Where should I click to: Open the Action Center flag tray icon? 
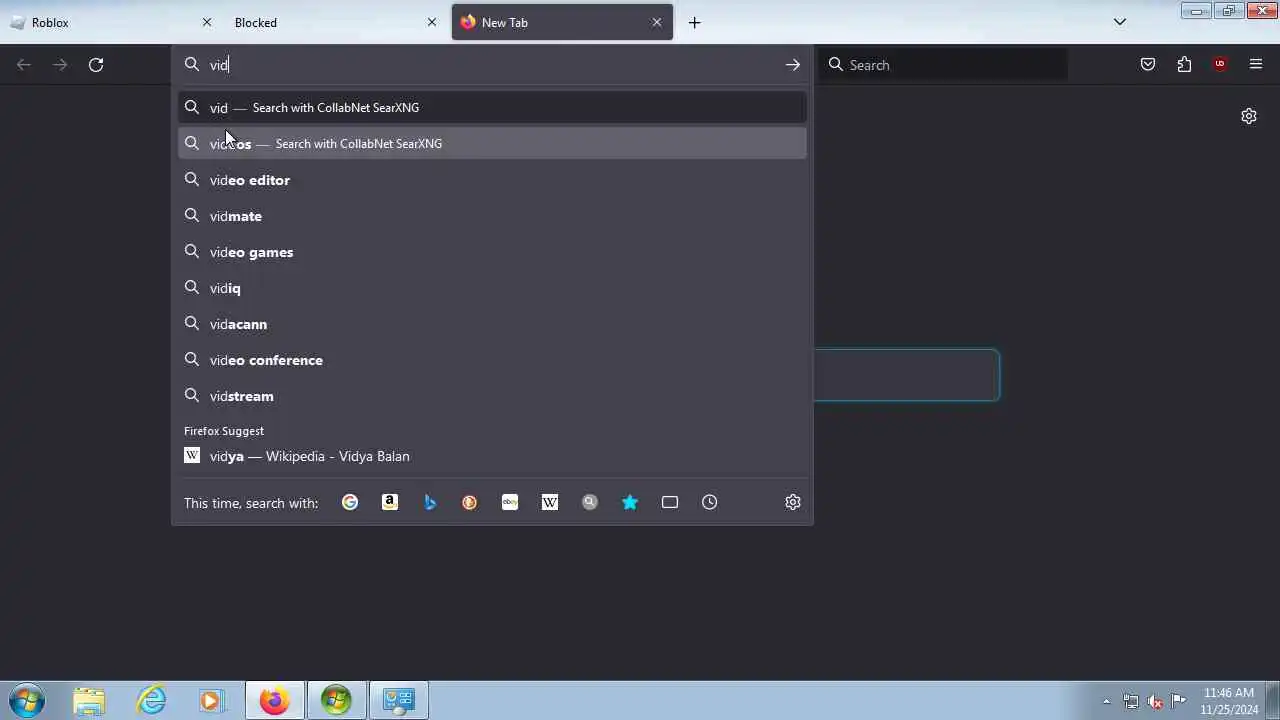(1179, 701)
